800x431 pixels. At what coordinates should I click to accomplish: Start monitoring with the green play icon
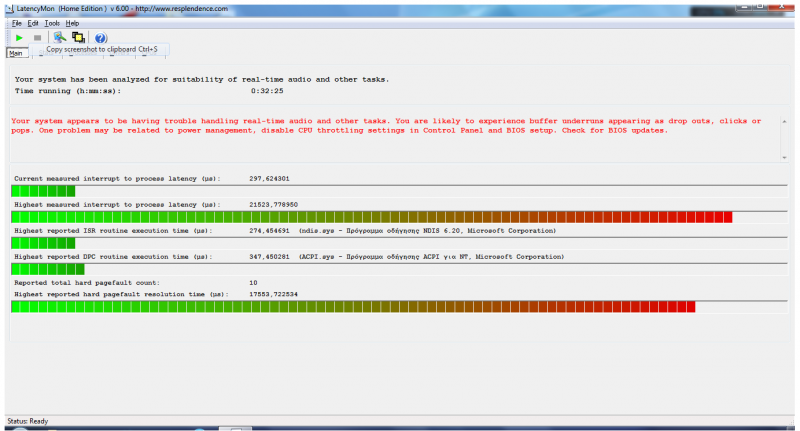[x=19, y=37]
